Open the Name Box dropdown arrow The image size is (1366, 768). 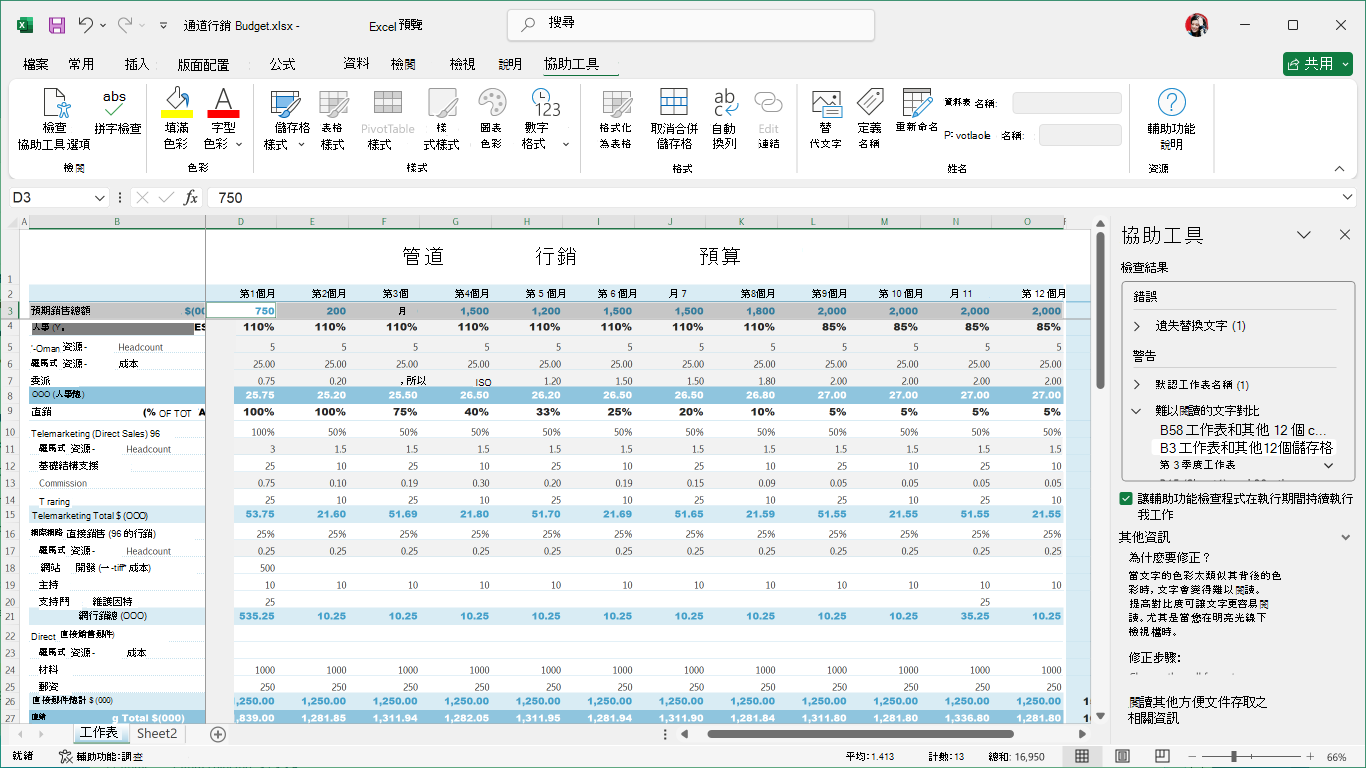click(99, 198)
